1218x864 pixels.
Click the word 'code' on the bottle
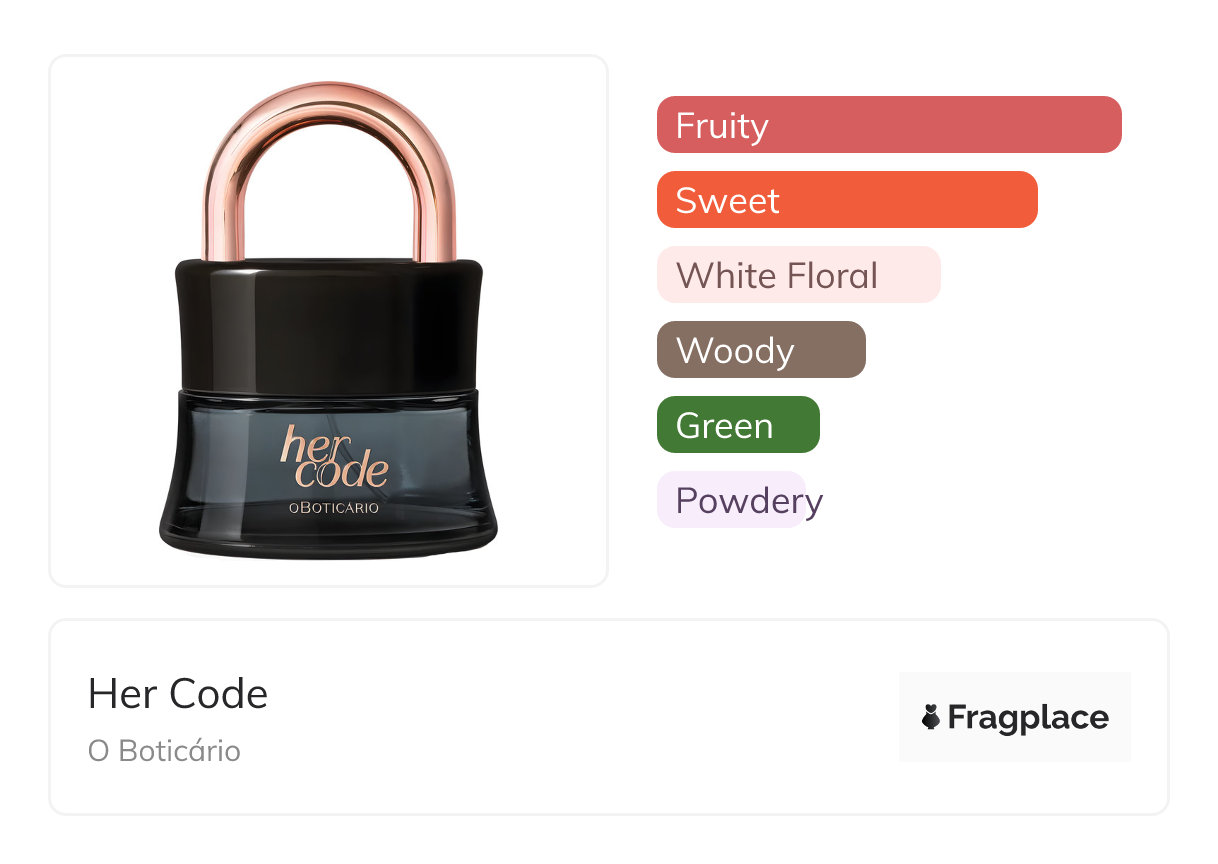(x=341, y=471)
